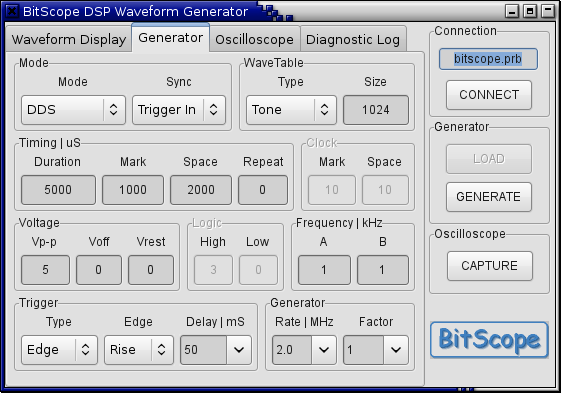
Task: Click the Duration field showing 5000
Action: point(58,190)
